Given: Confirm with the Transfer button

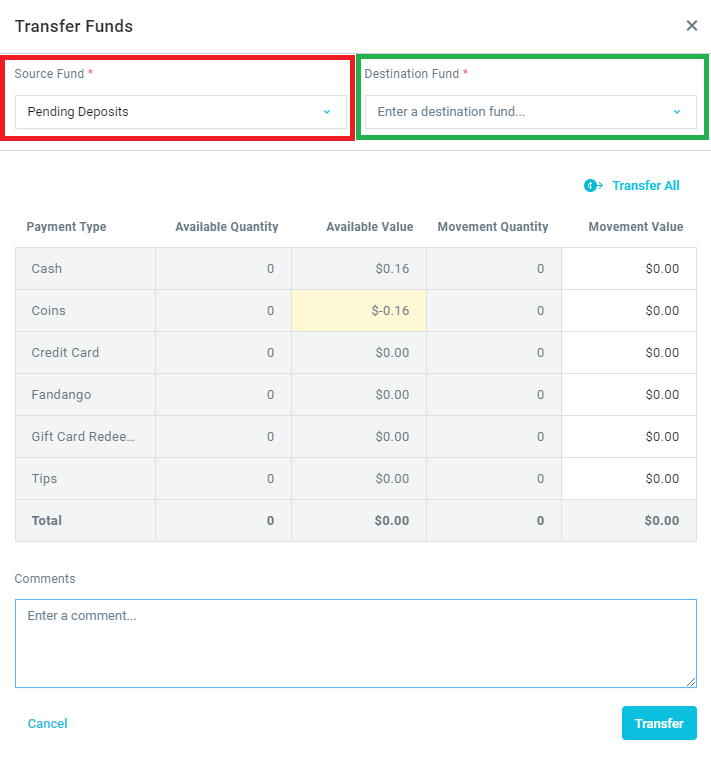Looking at the screenshot, I should pyautogui.click(x=659, y=723).
